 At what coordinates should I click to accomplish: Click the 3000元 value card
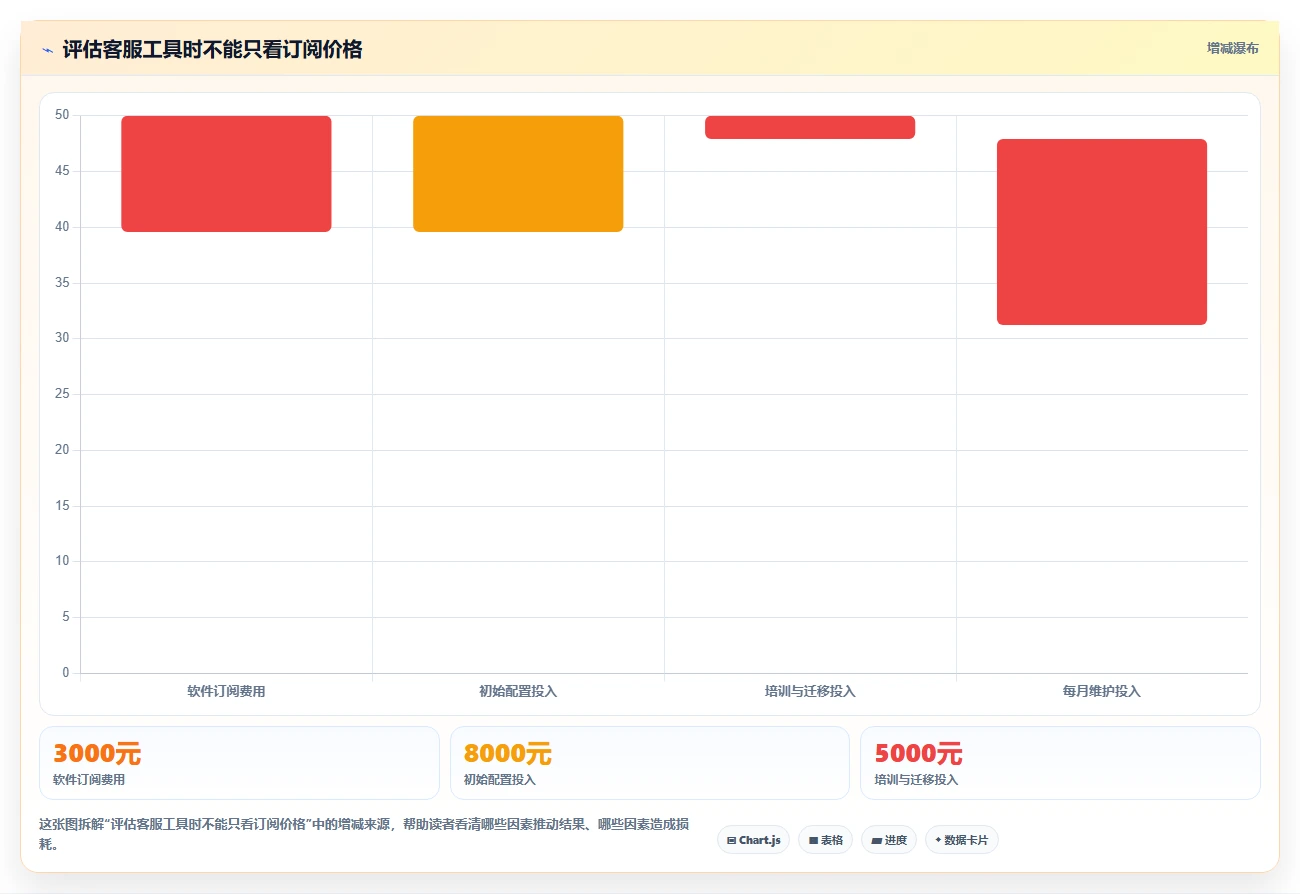[239, 763]
